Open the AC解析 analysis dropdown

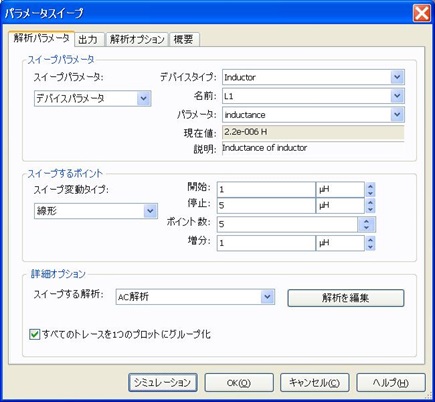point(195,297)
